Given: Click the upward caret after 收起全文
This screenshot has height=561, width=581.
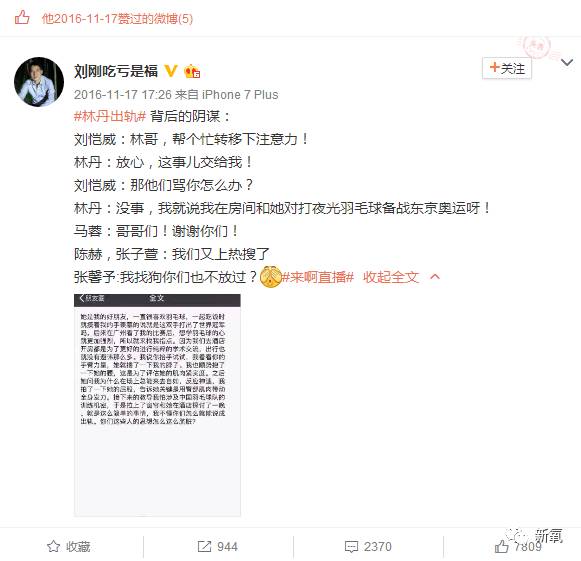Looking at the screenshot, I should [435, 276].
